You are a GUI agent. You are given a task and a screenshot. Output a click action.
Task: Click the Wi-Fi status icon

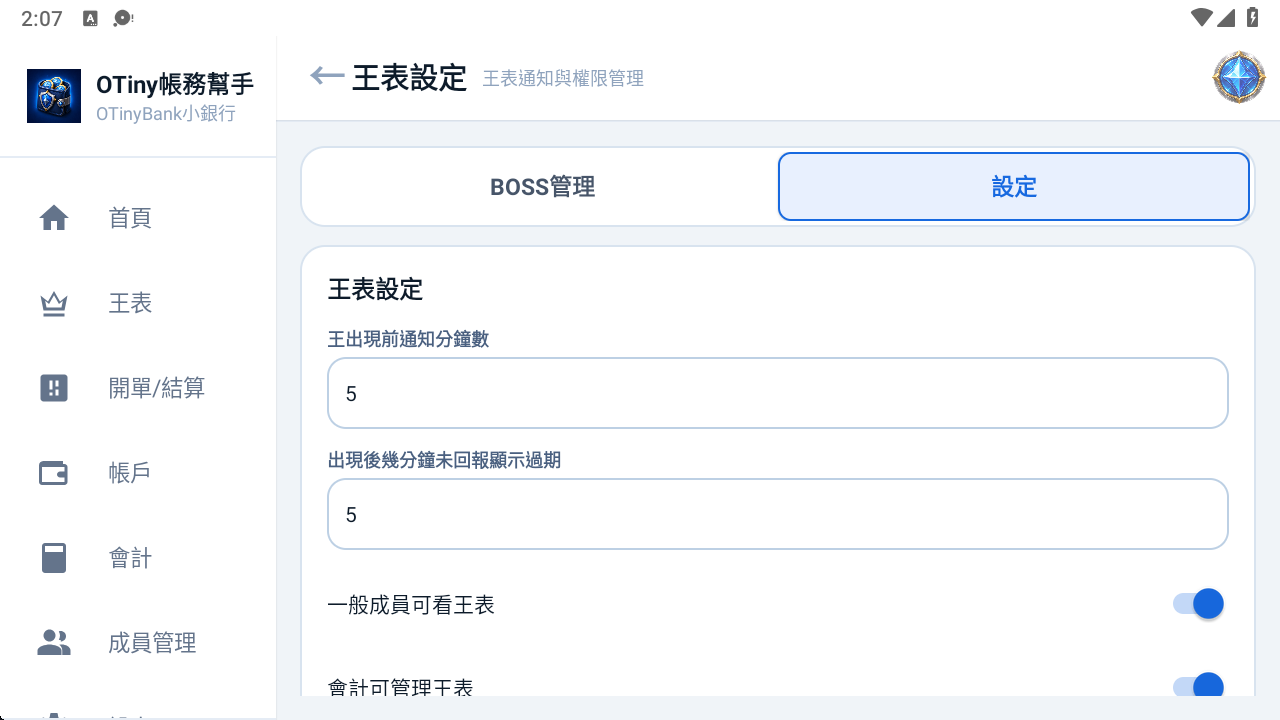tap(1202, 17)
